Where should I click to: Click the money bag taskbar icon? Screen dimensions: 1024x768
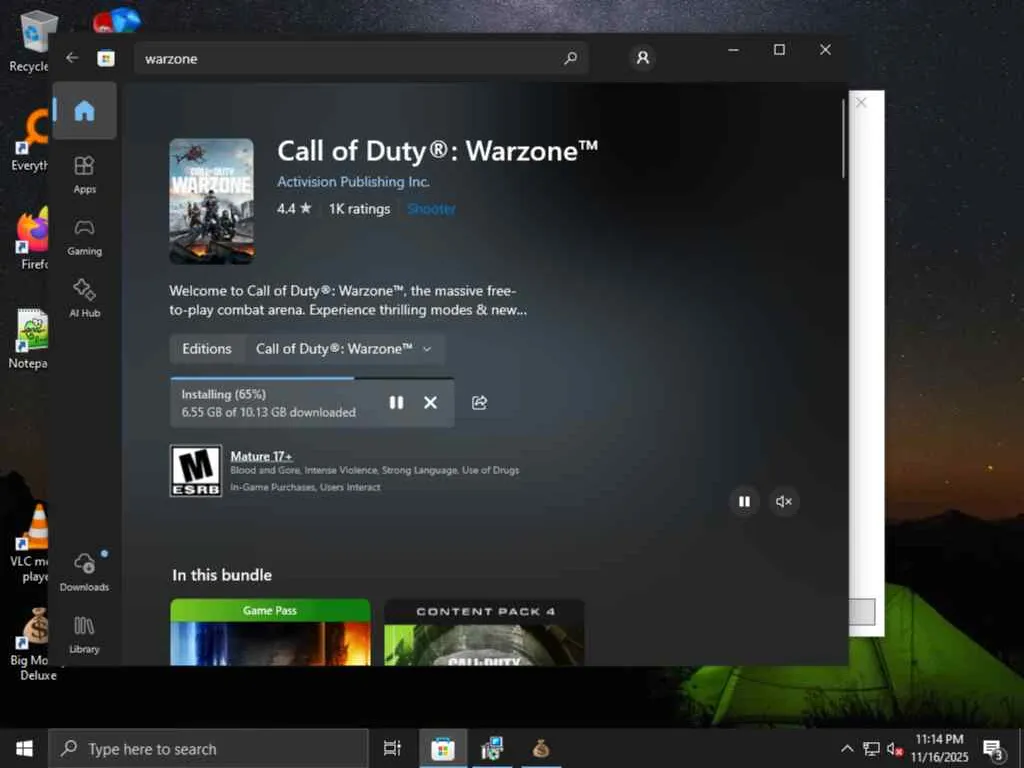coord(541,748)
